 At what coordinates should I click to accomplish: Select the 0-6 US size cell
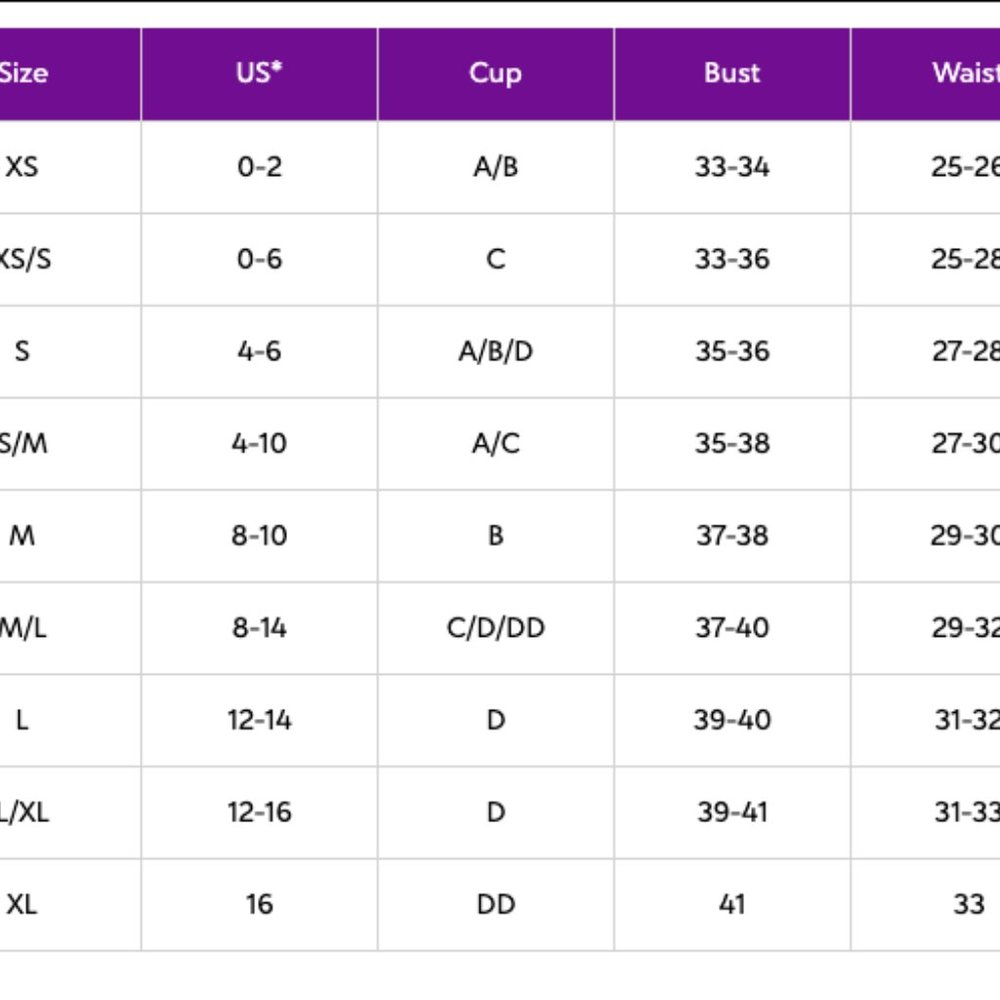[x=259, y=259]
